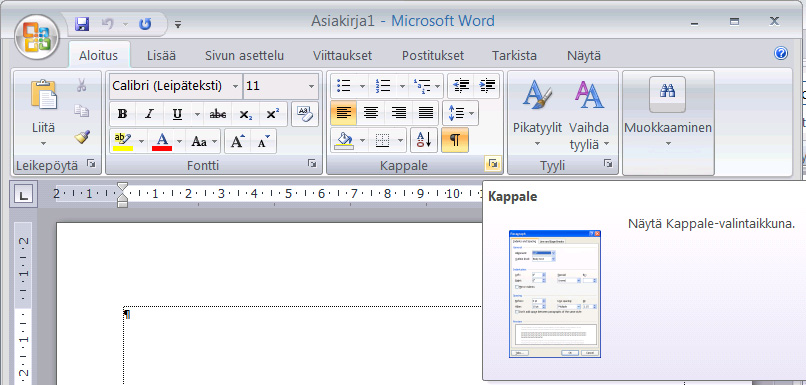Click the Kappale dialog preview thumbnail
Image resolution: width=806 pixels, height=385 pixels.
pyautogui.click(x=555, y=294)
